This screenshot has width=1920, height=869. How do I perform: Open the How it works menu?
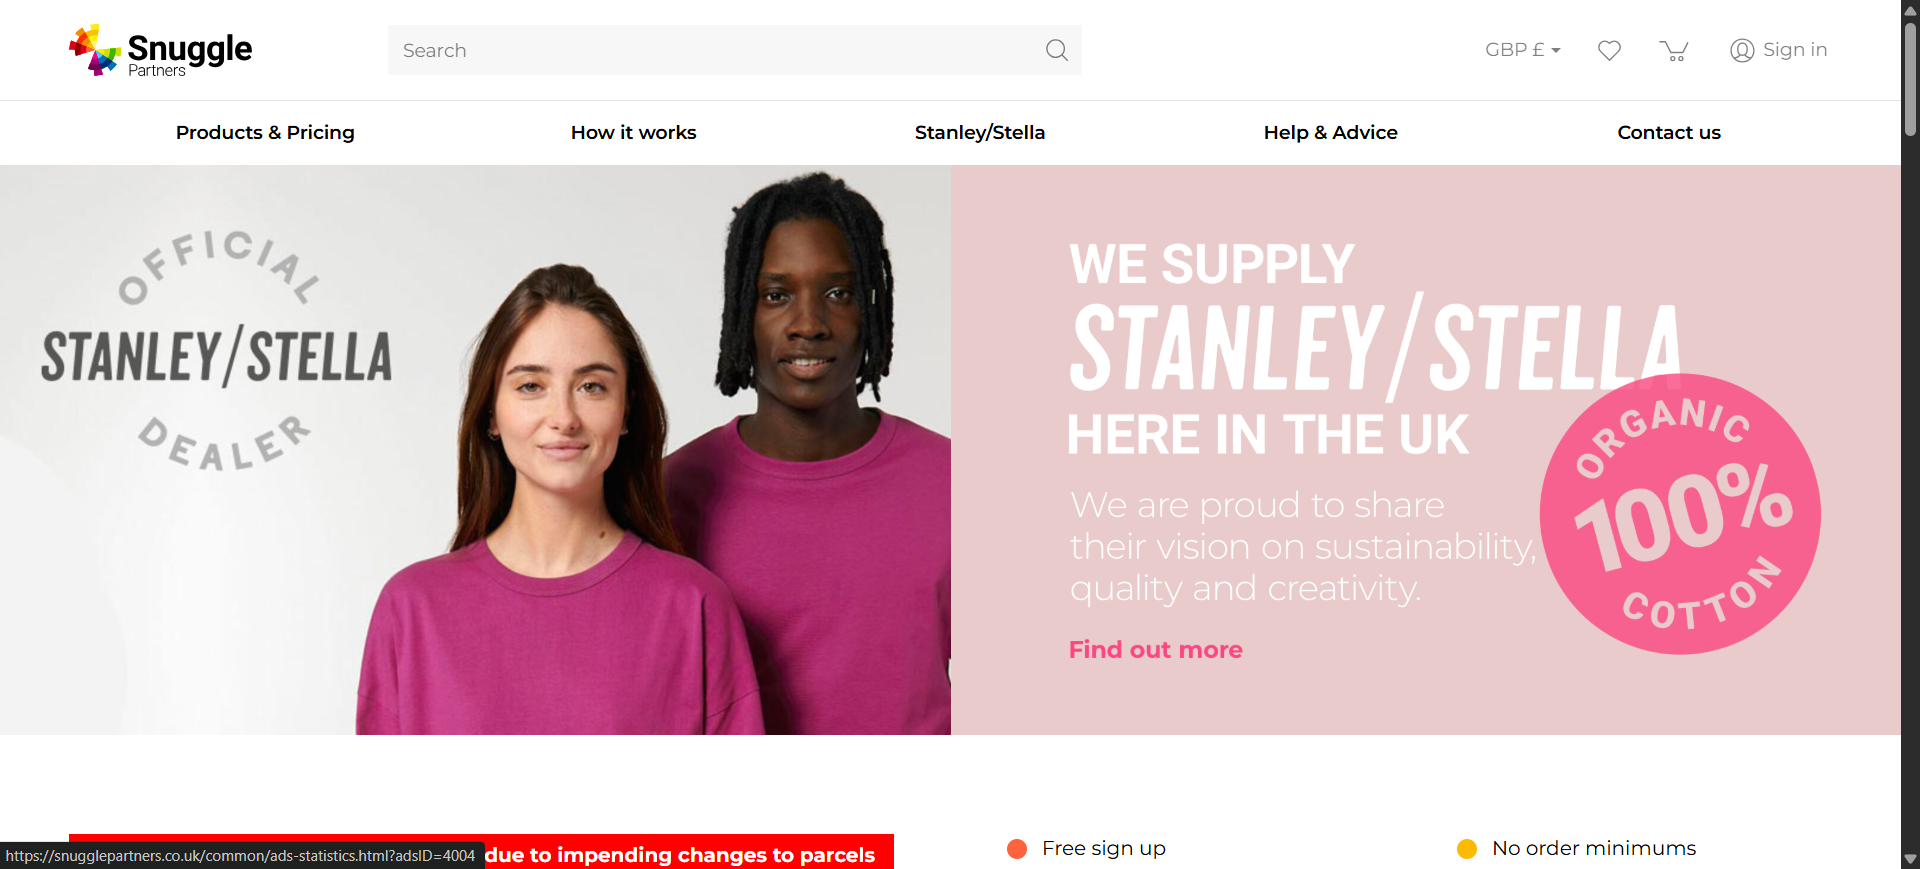pyautogui.click(x=633, y=132)
